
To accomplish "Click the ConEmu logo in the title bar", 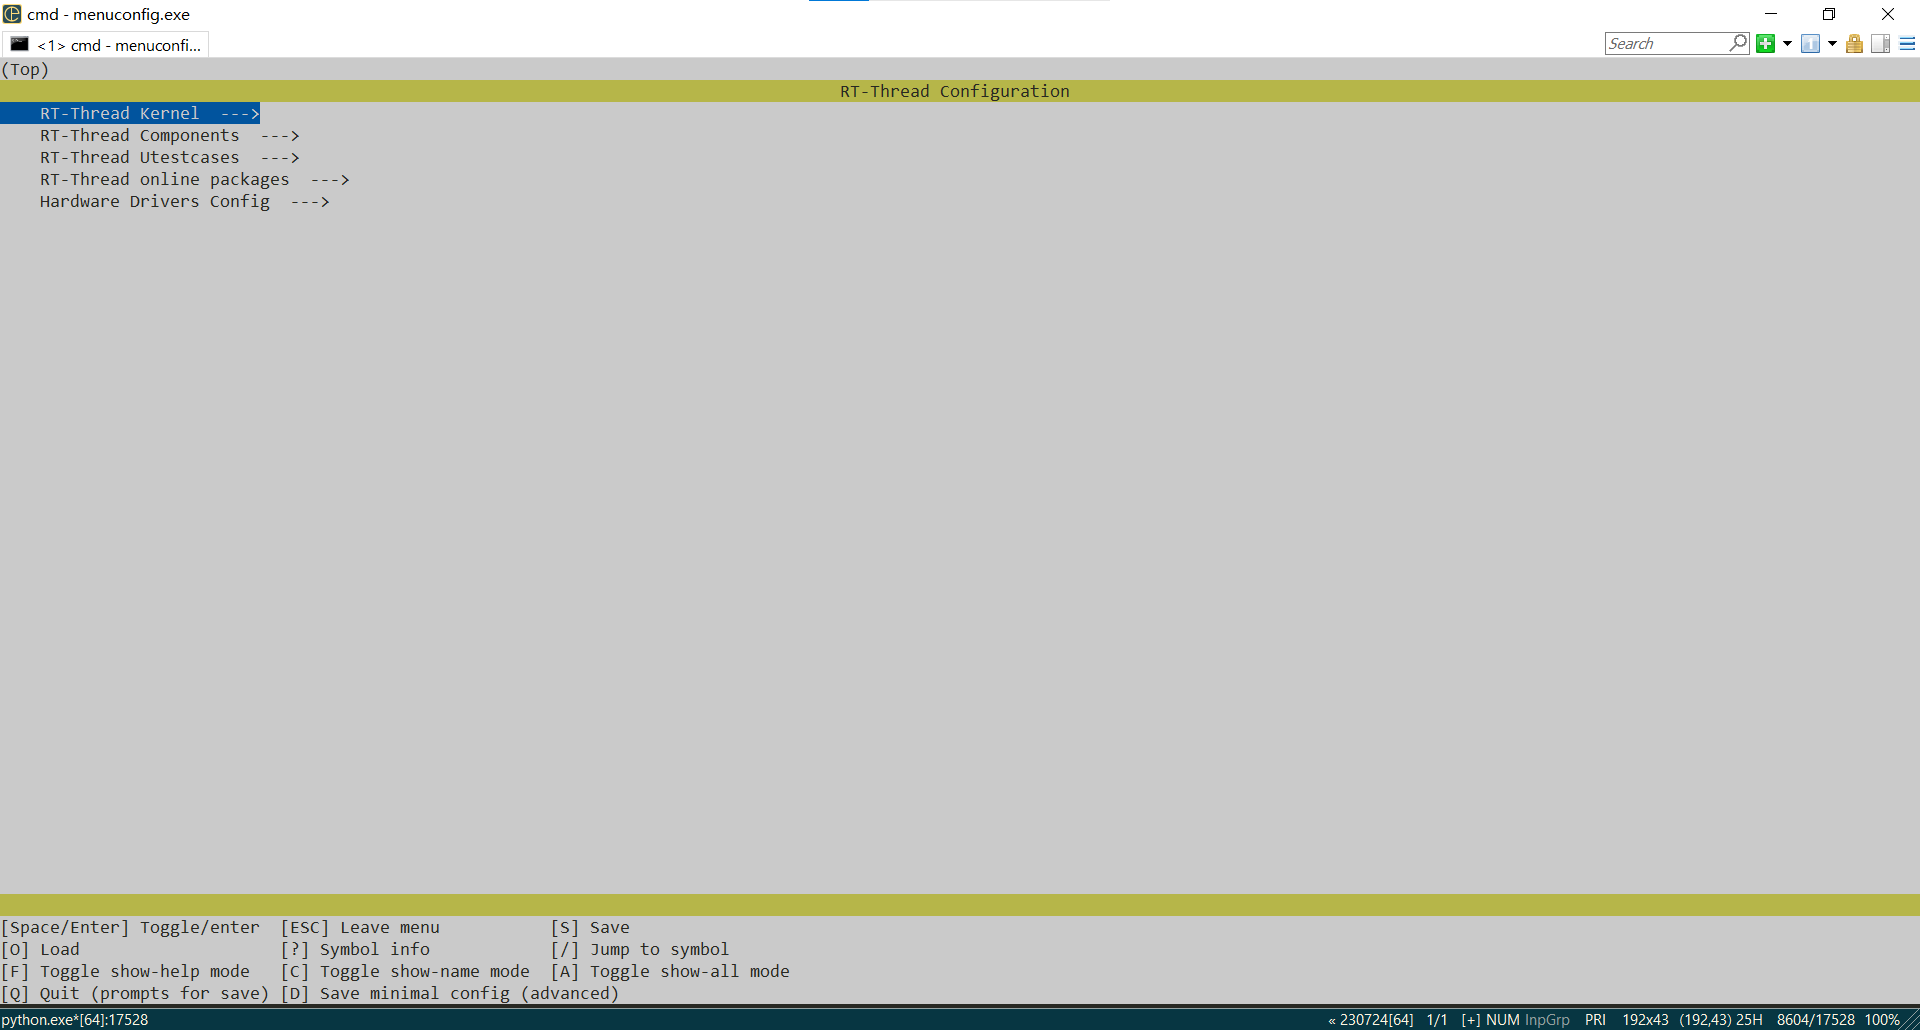I will [12, 14].
